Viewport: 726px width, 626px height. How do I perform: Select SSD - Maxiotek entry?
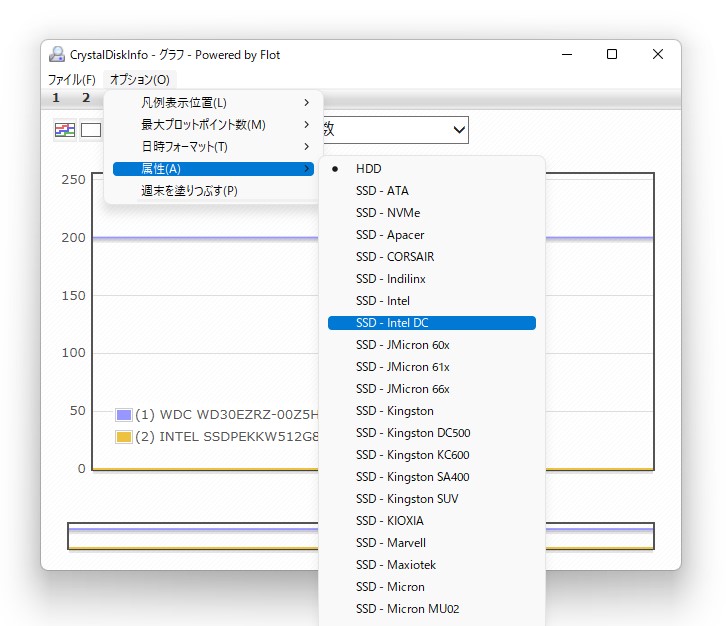coord(432,565)
